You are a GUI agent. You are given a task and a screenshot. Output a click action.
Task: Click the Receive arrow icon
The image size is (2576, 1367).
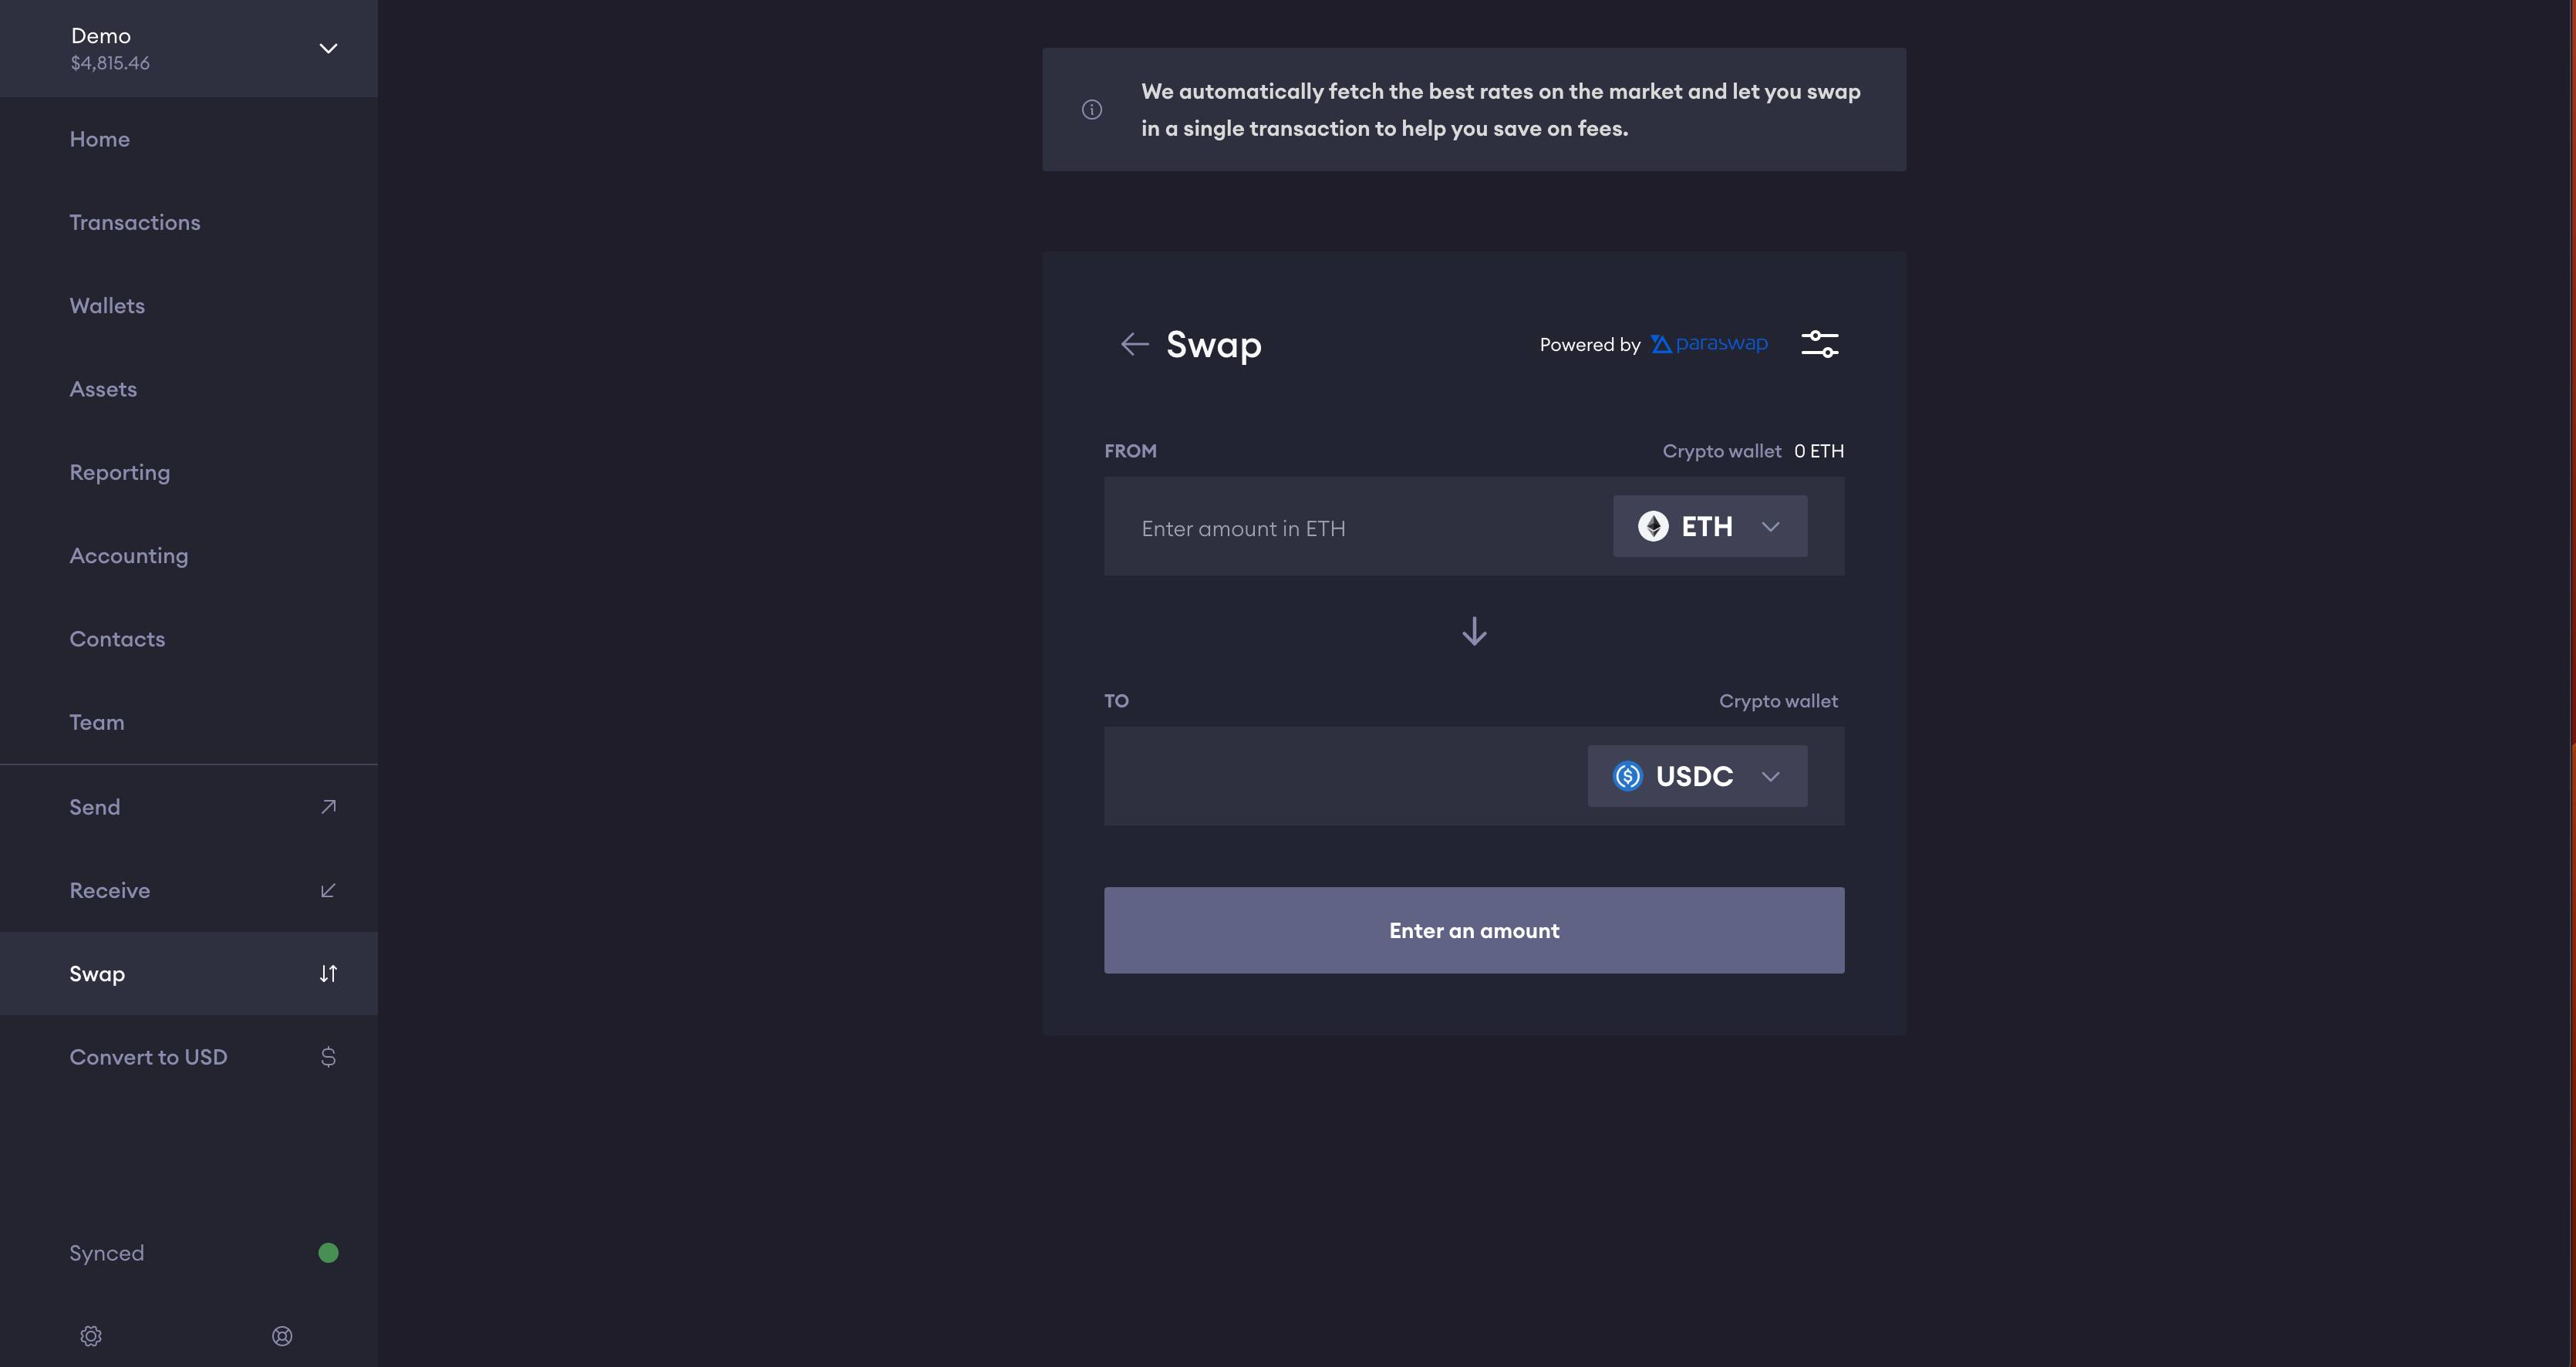328,891
